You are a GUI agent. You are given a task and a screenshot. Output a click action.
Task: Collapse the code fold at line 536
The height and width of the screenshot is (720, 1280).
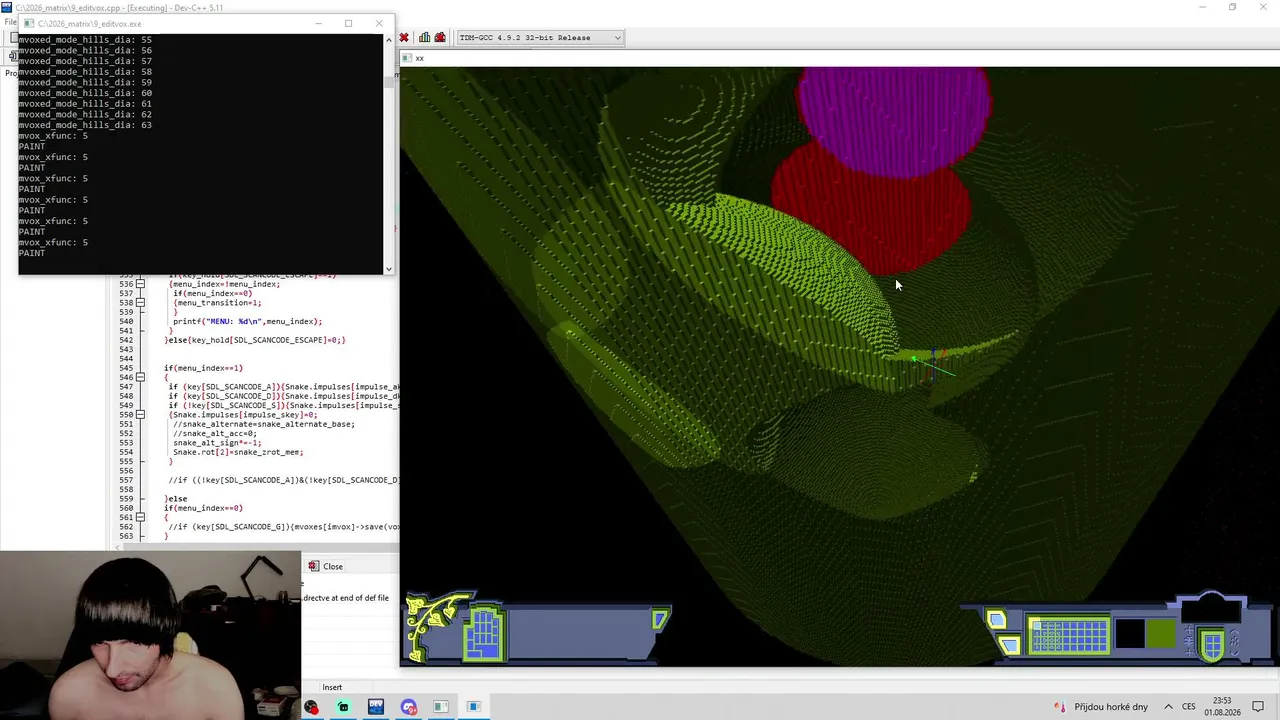[x=140, y=284]
